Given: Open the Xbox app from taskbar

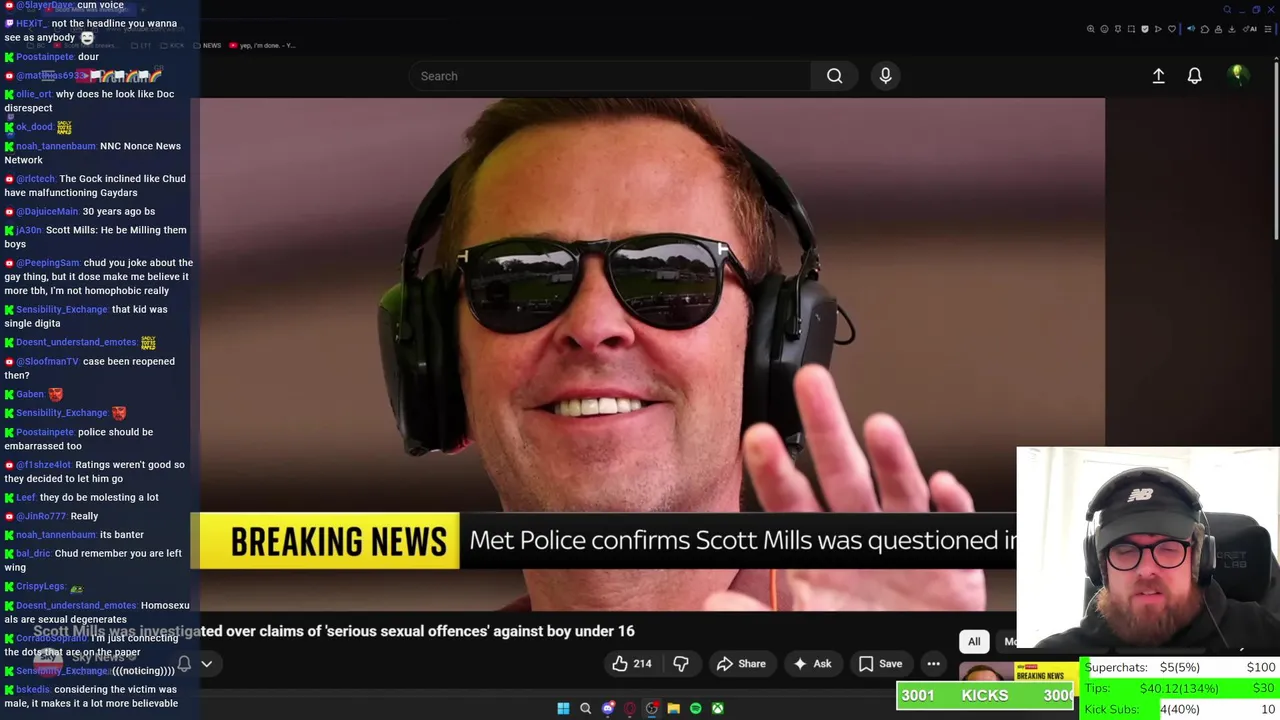Looking at the screenshot, I should click(x=717, y=708).
